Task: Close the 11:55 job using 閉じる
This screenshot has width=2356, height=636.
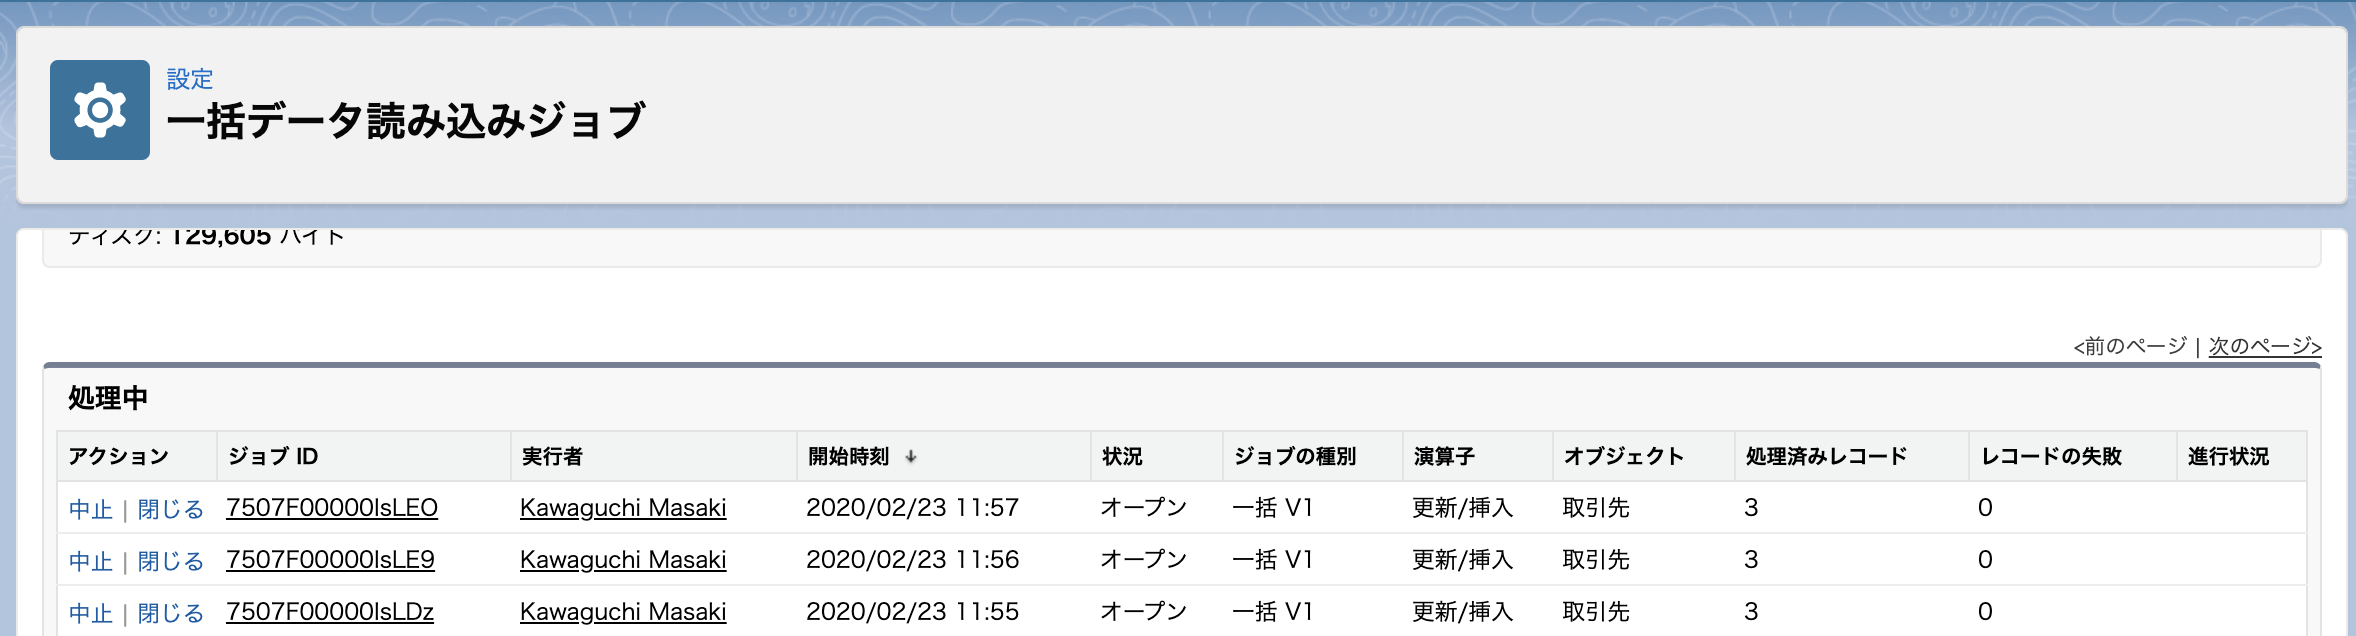Action: coord(168,611)
